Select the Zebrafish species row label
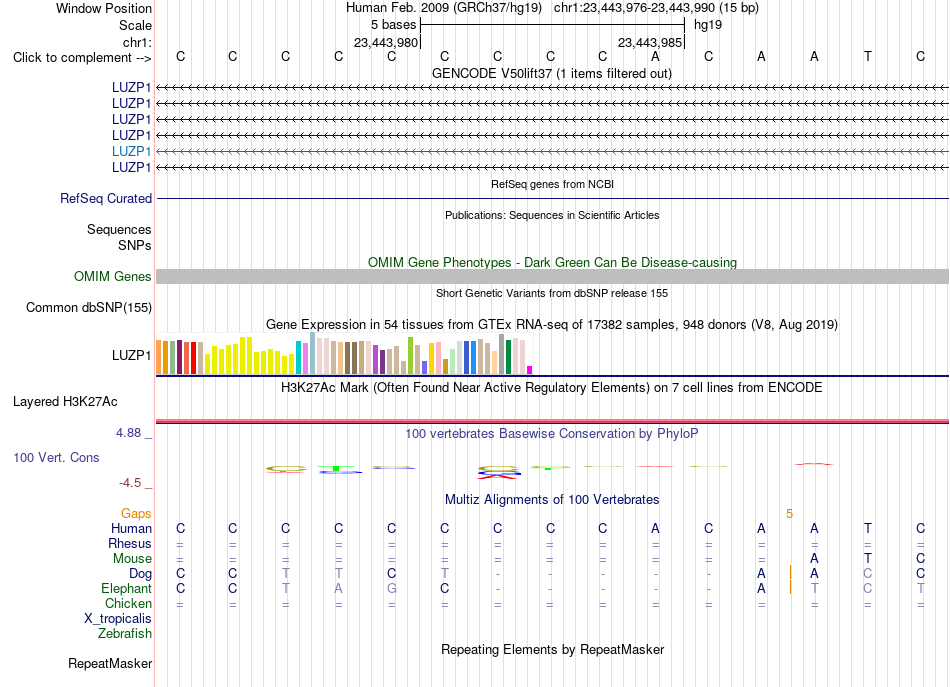Screen dimensions: 950x687 pyautogui.click(x=125, y=633)
